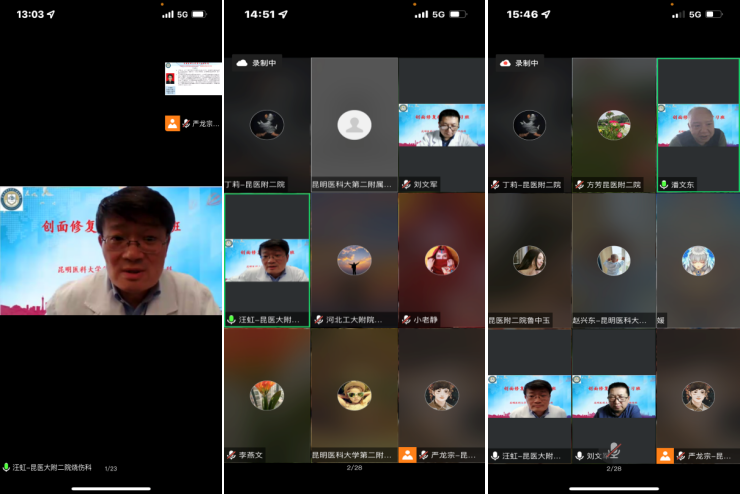
Task: Tap the muted mic icon beside 河北工大附院
Action: point(317,320)
